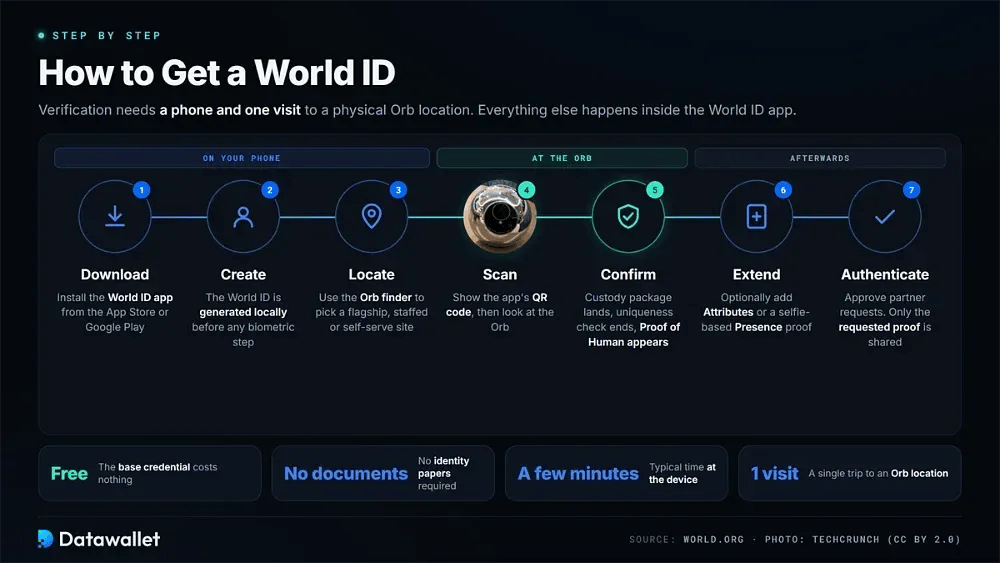Click the 'Verification needs a phone and one visit' subtitle
Screen dimensions: 1000x563
coord(417,110)
